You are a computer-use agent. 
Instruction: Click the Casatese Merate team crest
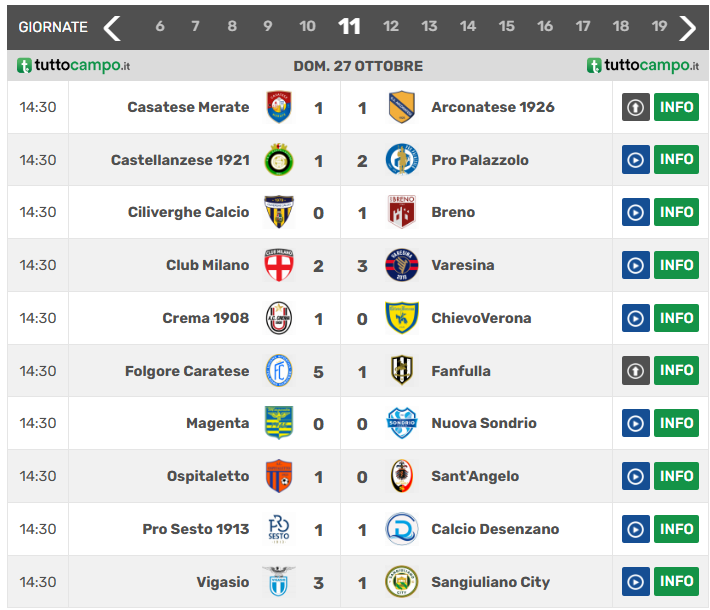coord(279,107)
